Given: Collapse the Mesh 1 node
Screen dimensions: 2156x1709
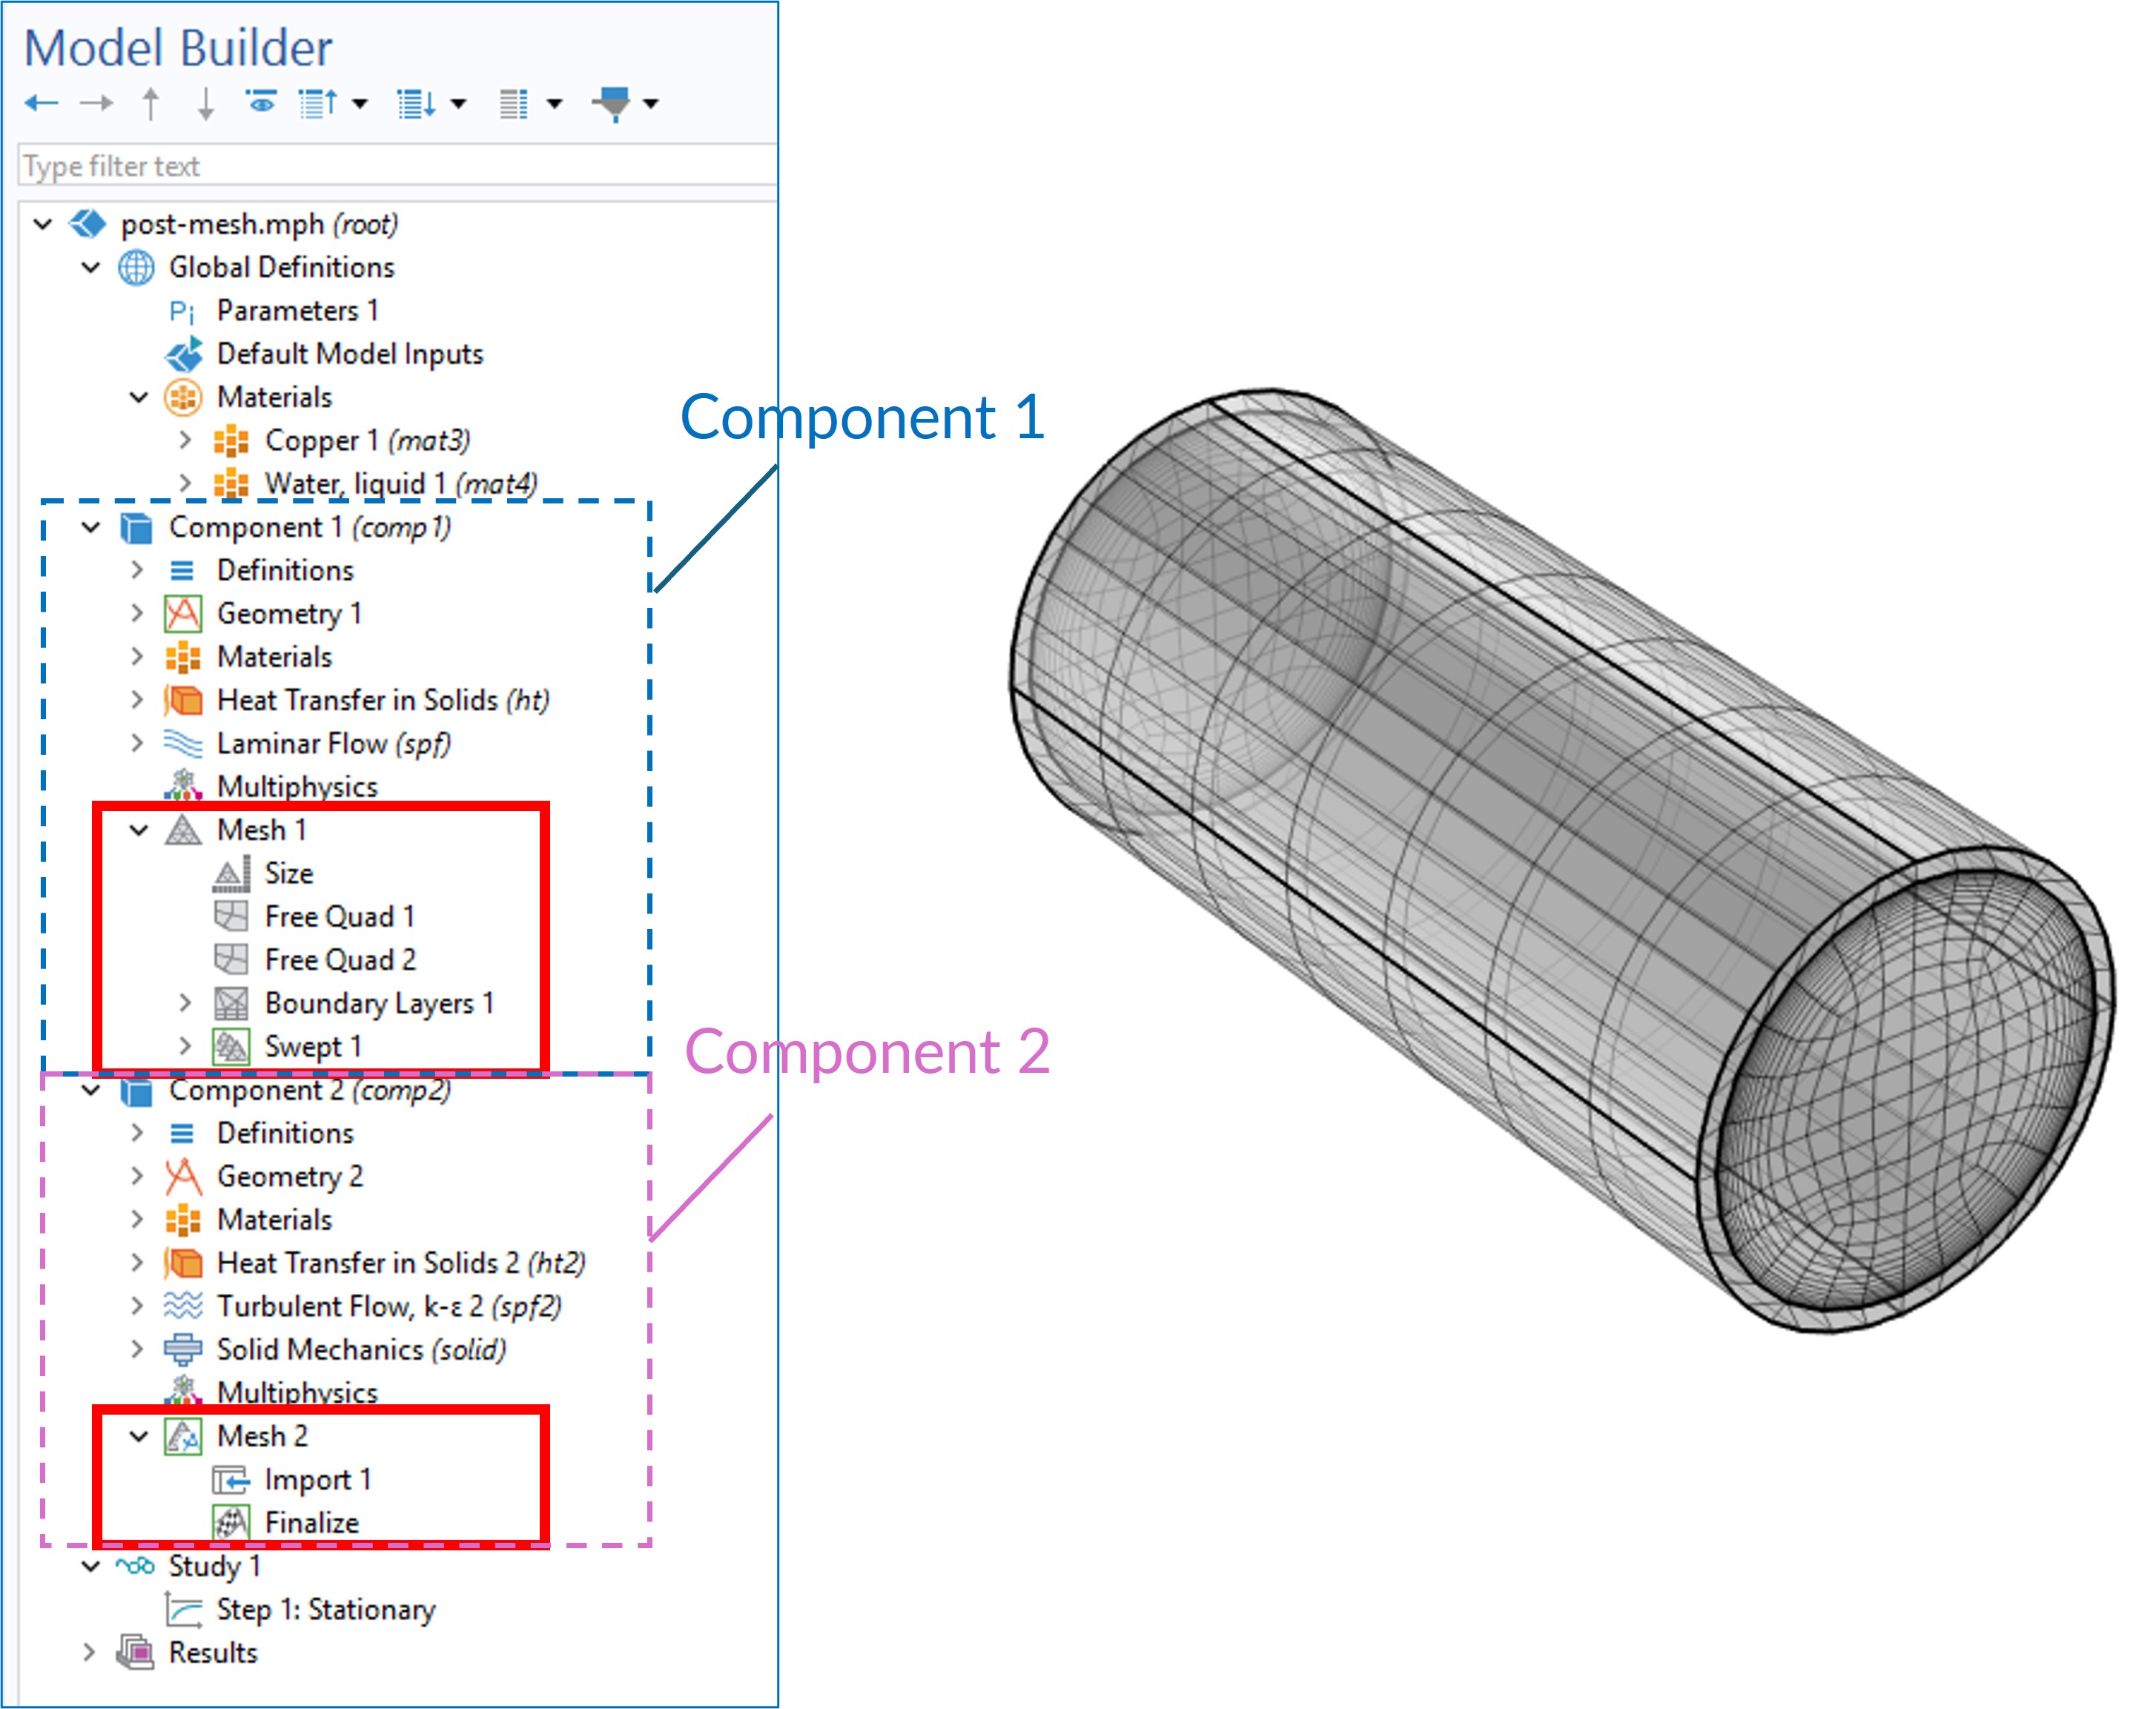Looking at the screenshot, I should [139, 830].
